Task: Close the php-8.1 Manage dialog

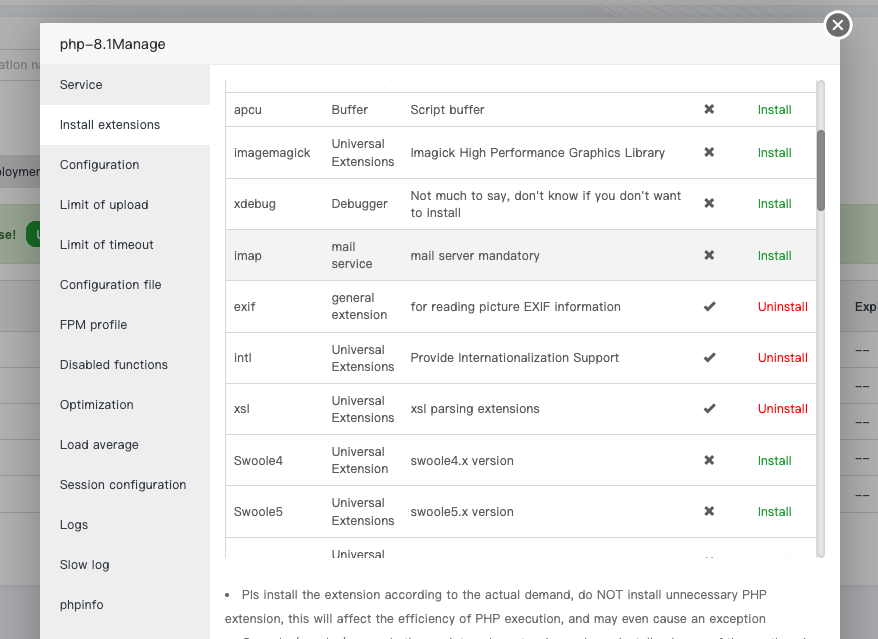Action: 838,25
